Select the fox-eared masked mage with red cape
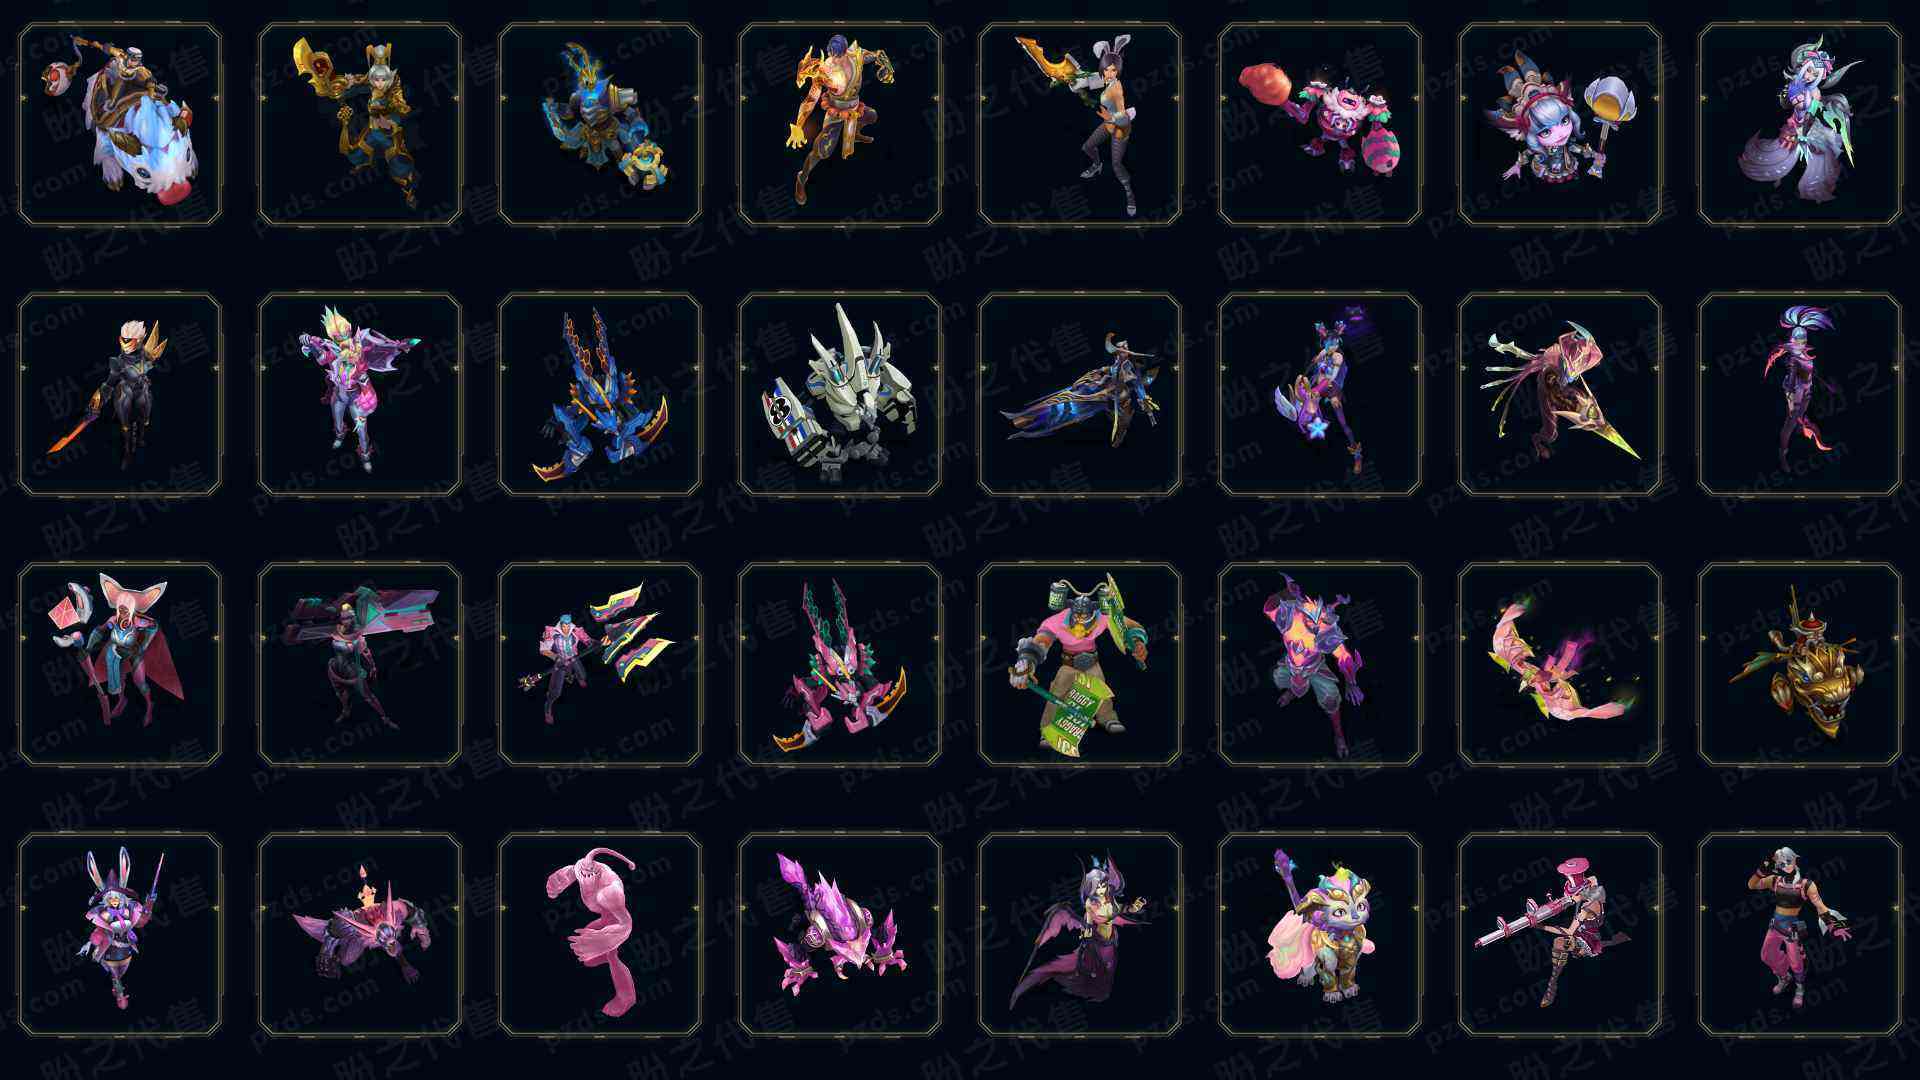The image size is (1920, 1080). pyautogui.click(x=120, y=665)
